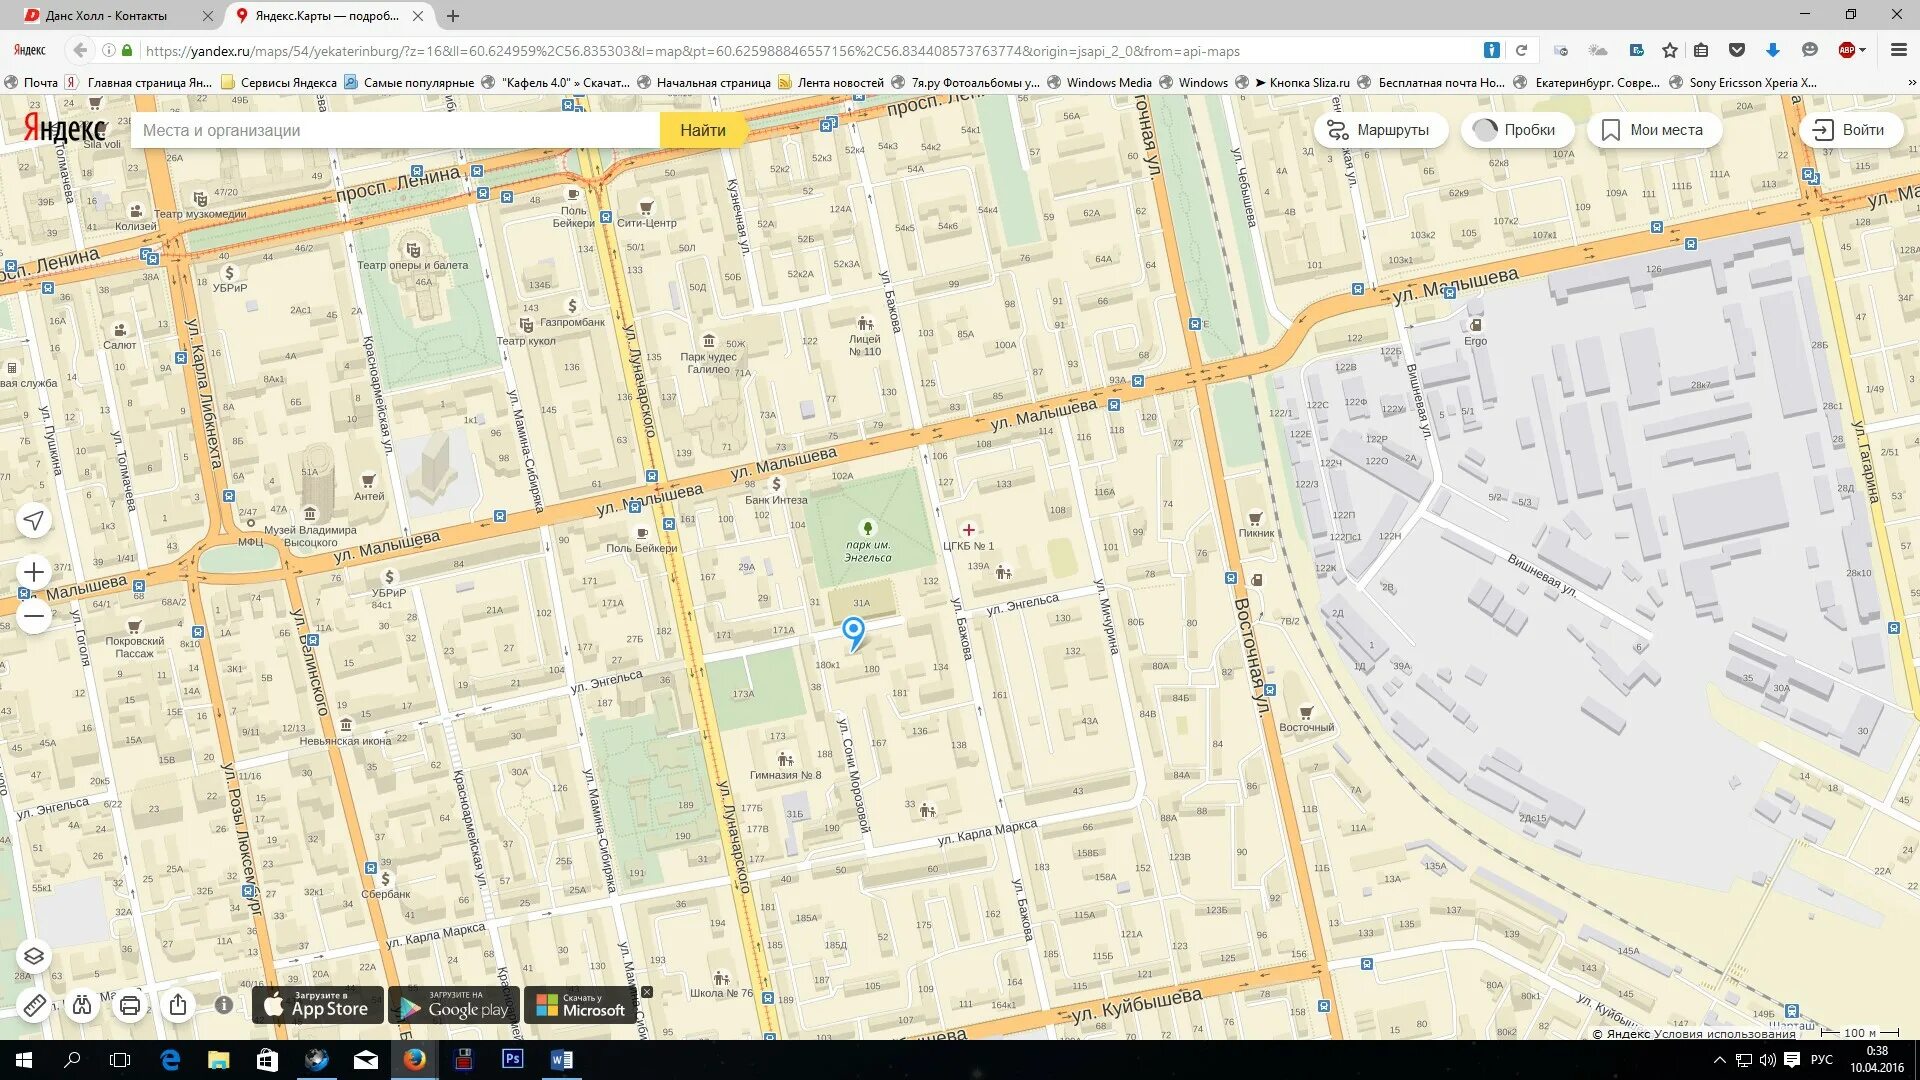Screen dimensions: 1920x1080
Task: Click the Найти search button
Action: coord(703,130)
